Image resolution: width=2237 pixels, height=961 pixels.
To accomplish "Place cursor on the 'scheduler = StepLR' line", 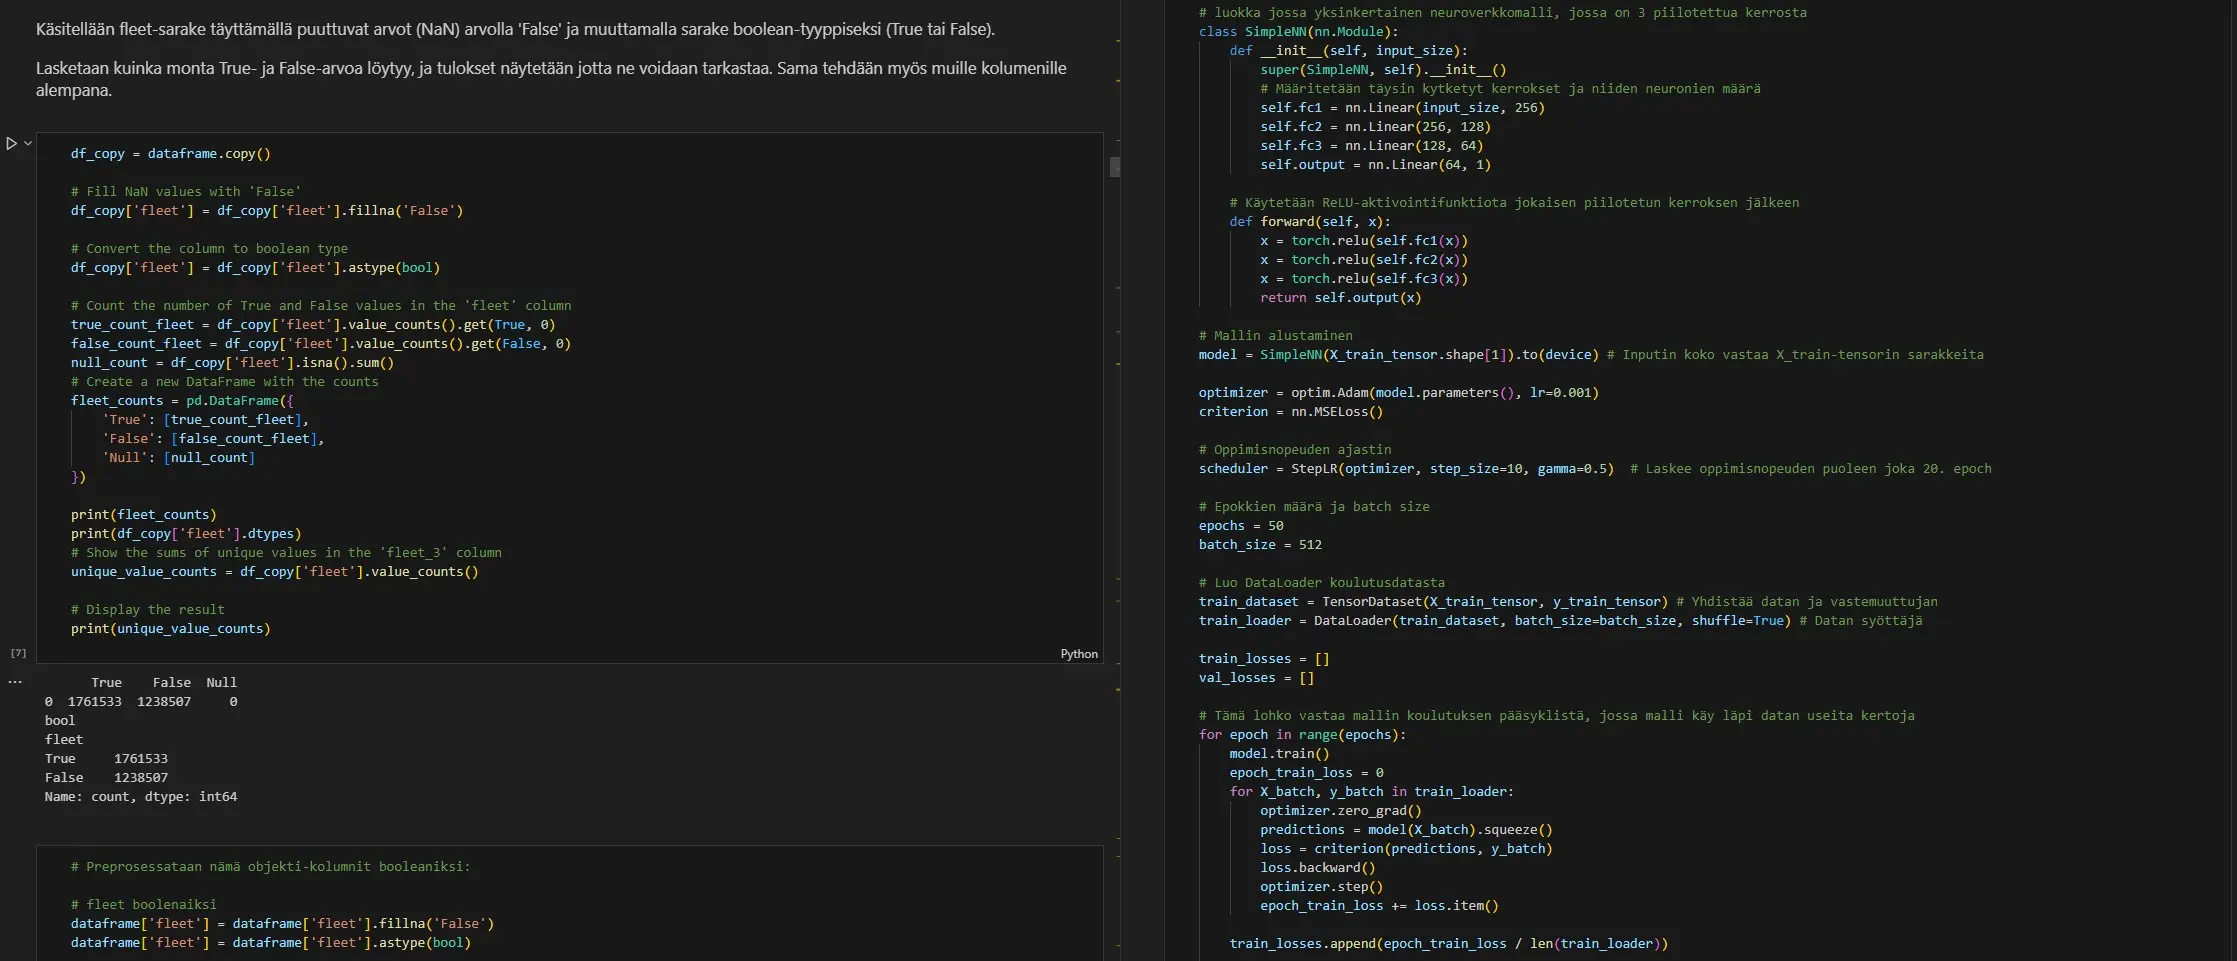I will click(x=1405, y=469).
